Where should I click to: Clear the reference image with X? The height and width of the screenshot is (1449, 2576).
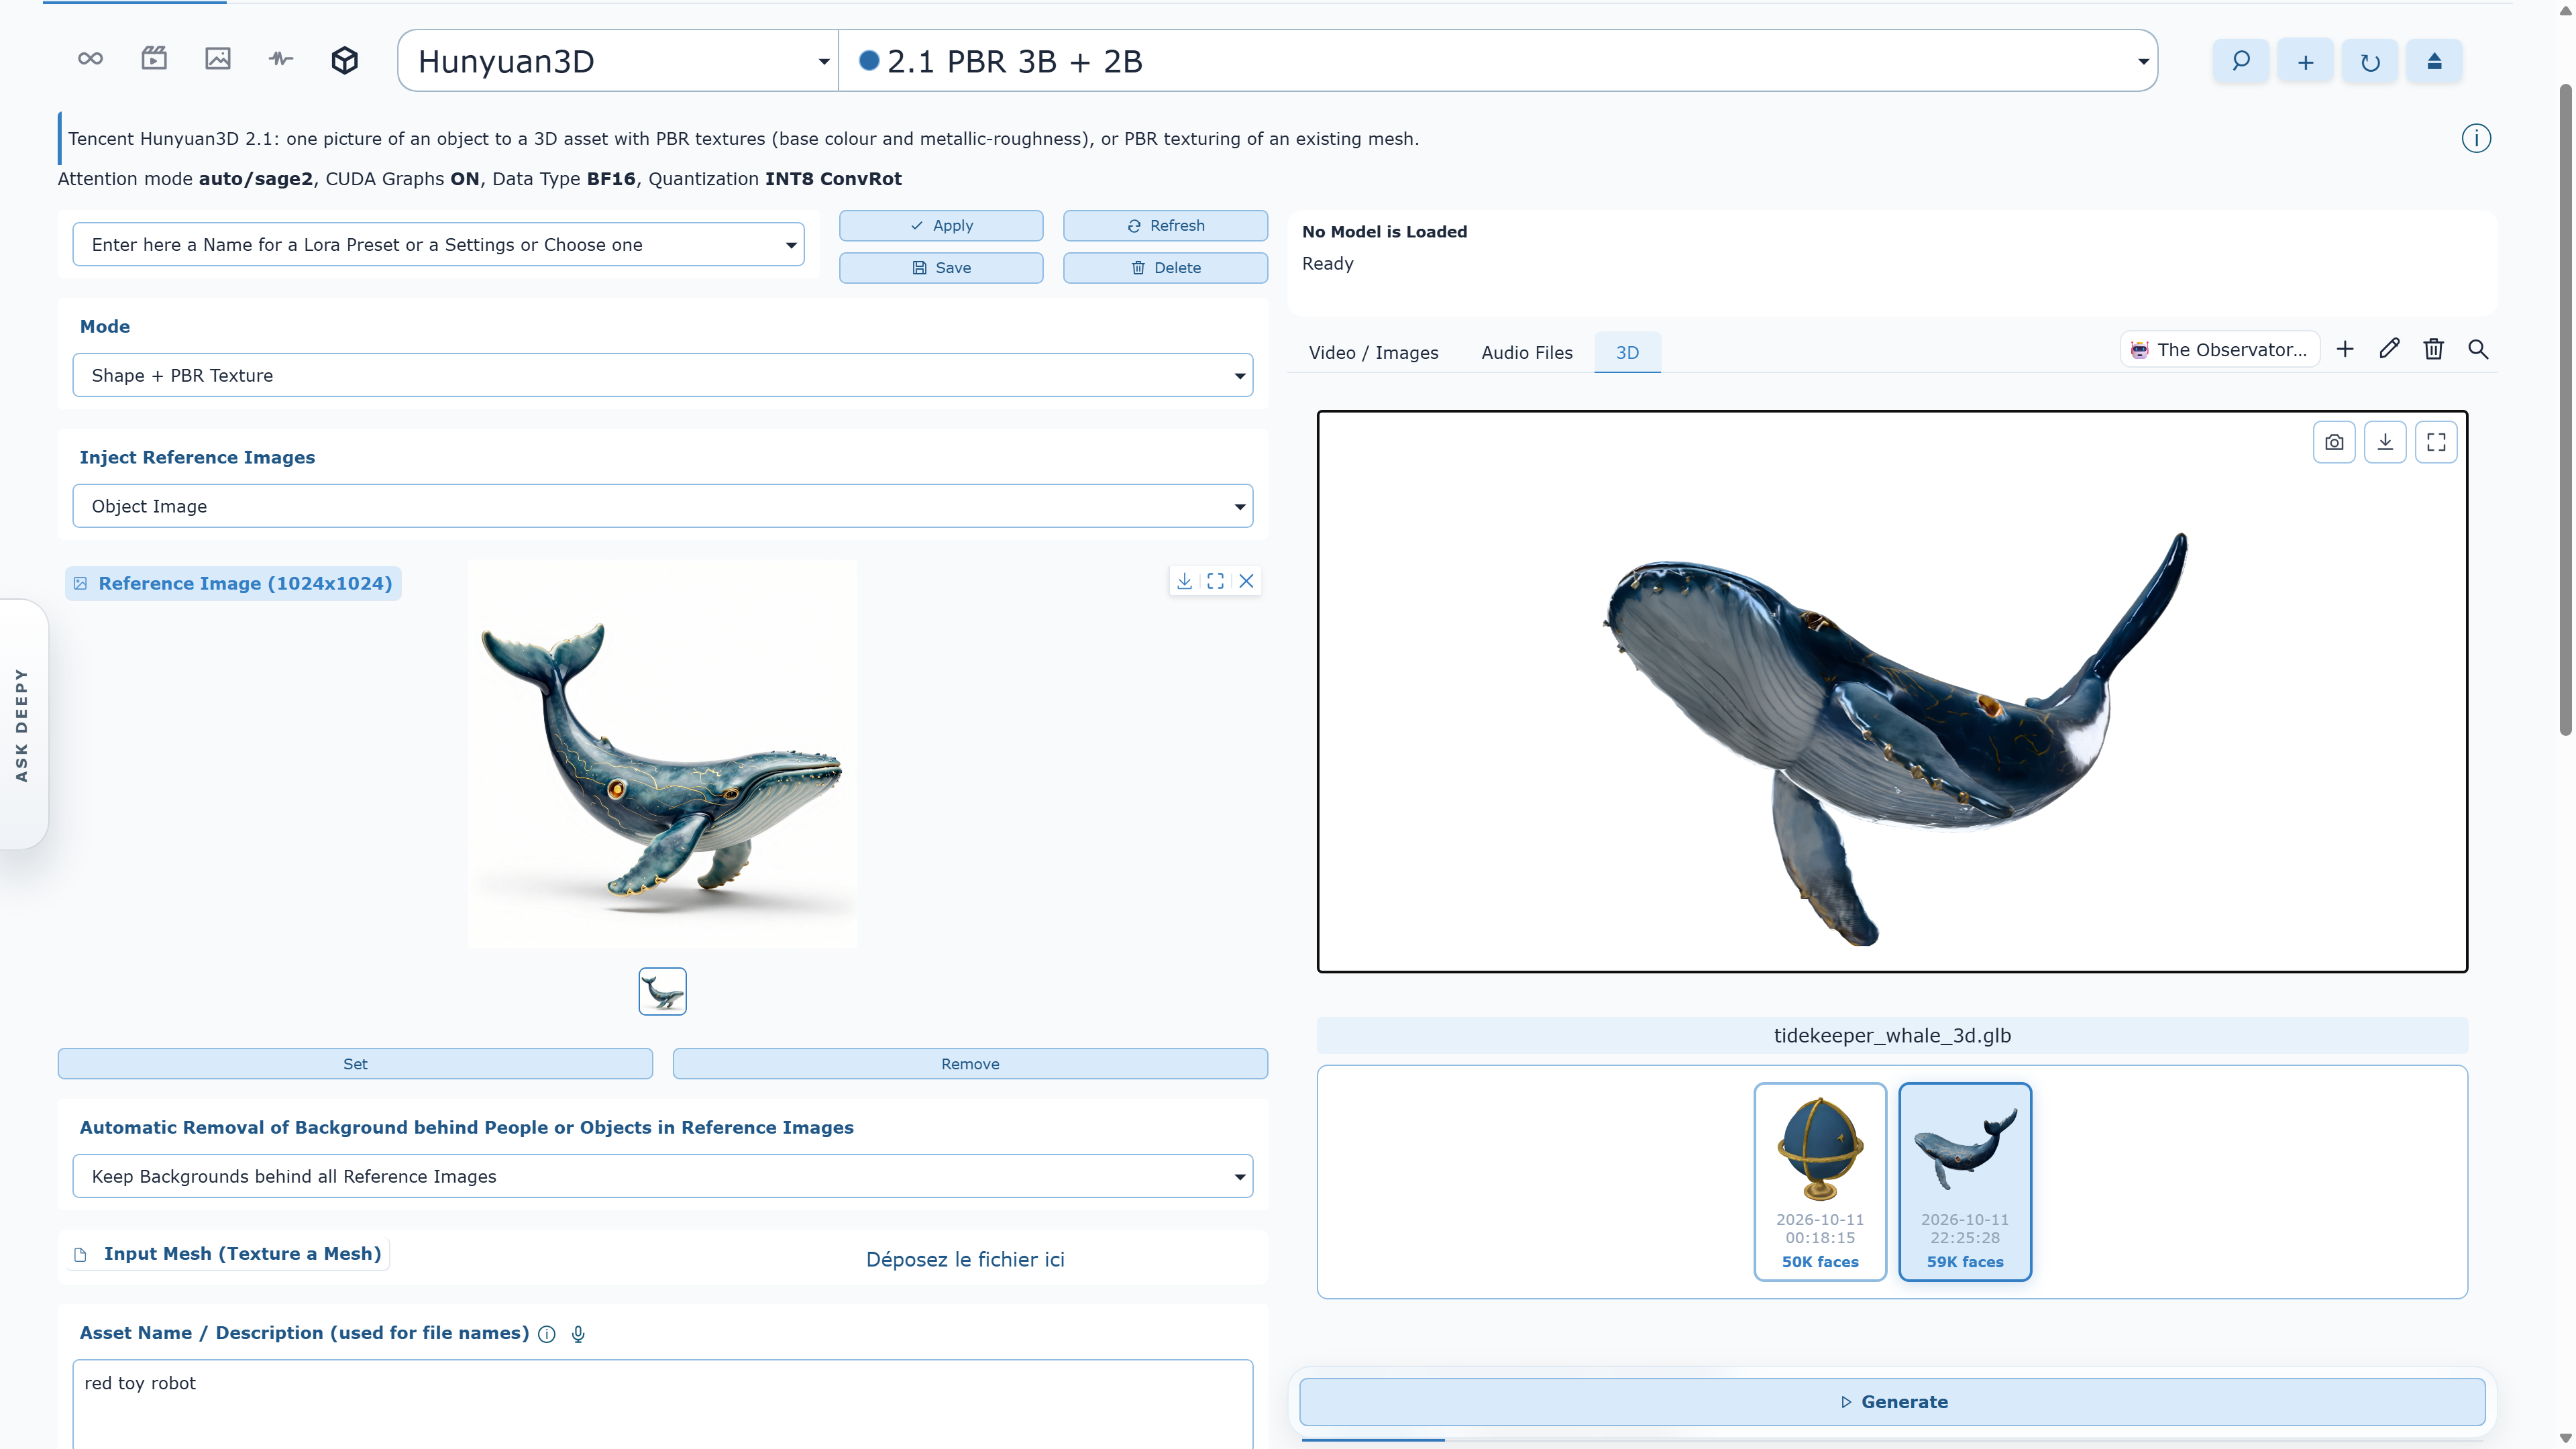tap(1246, 581)
